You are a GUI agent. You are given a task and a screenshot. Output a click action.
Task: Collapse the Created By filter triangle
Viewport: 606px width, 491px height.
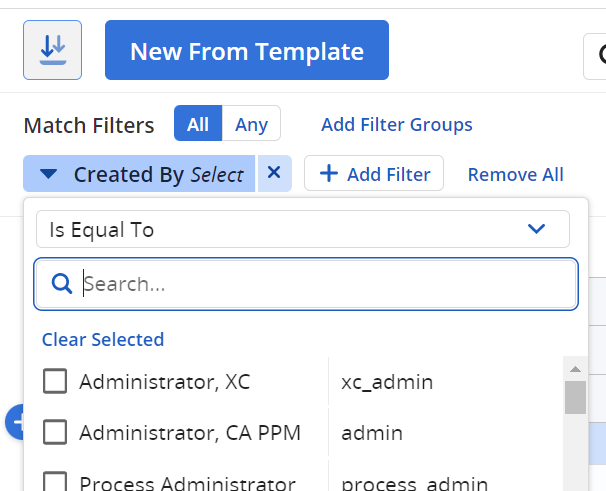click(x=49, y=175)
